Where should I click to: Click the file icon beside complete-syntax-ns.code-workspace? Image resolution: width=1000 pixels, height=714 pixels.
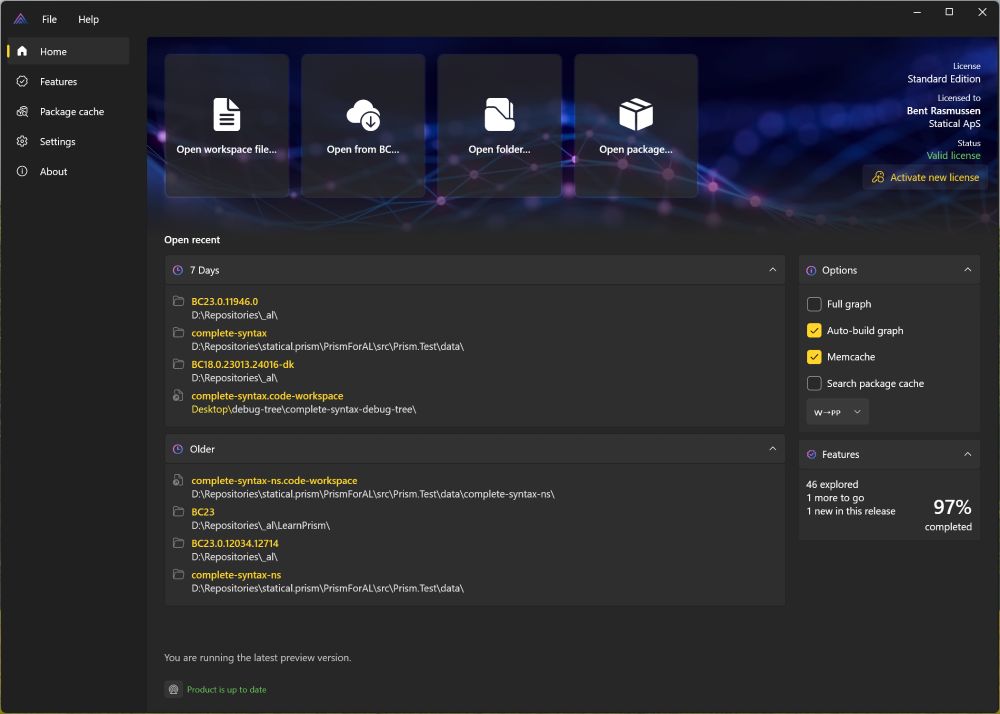tap(179, 480)
